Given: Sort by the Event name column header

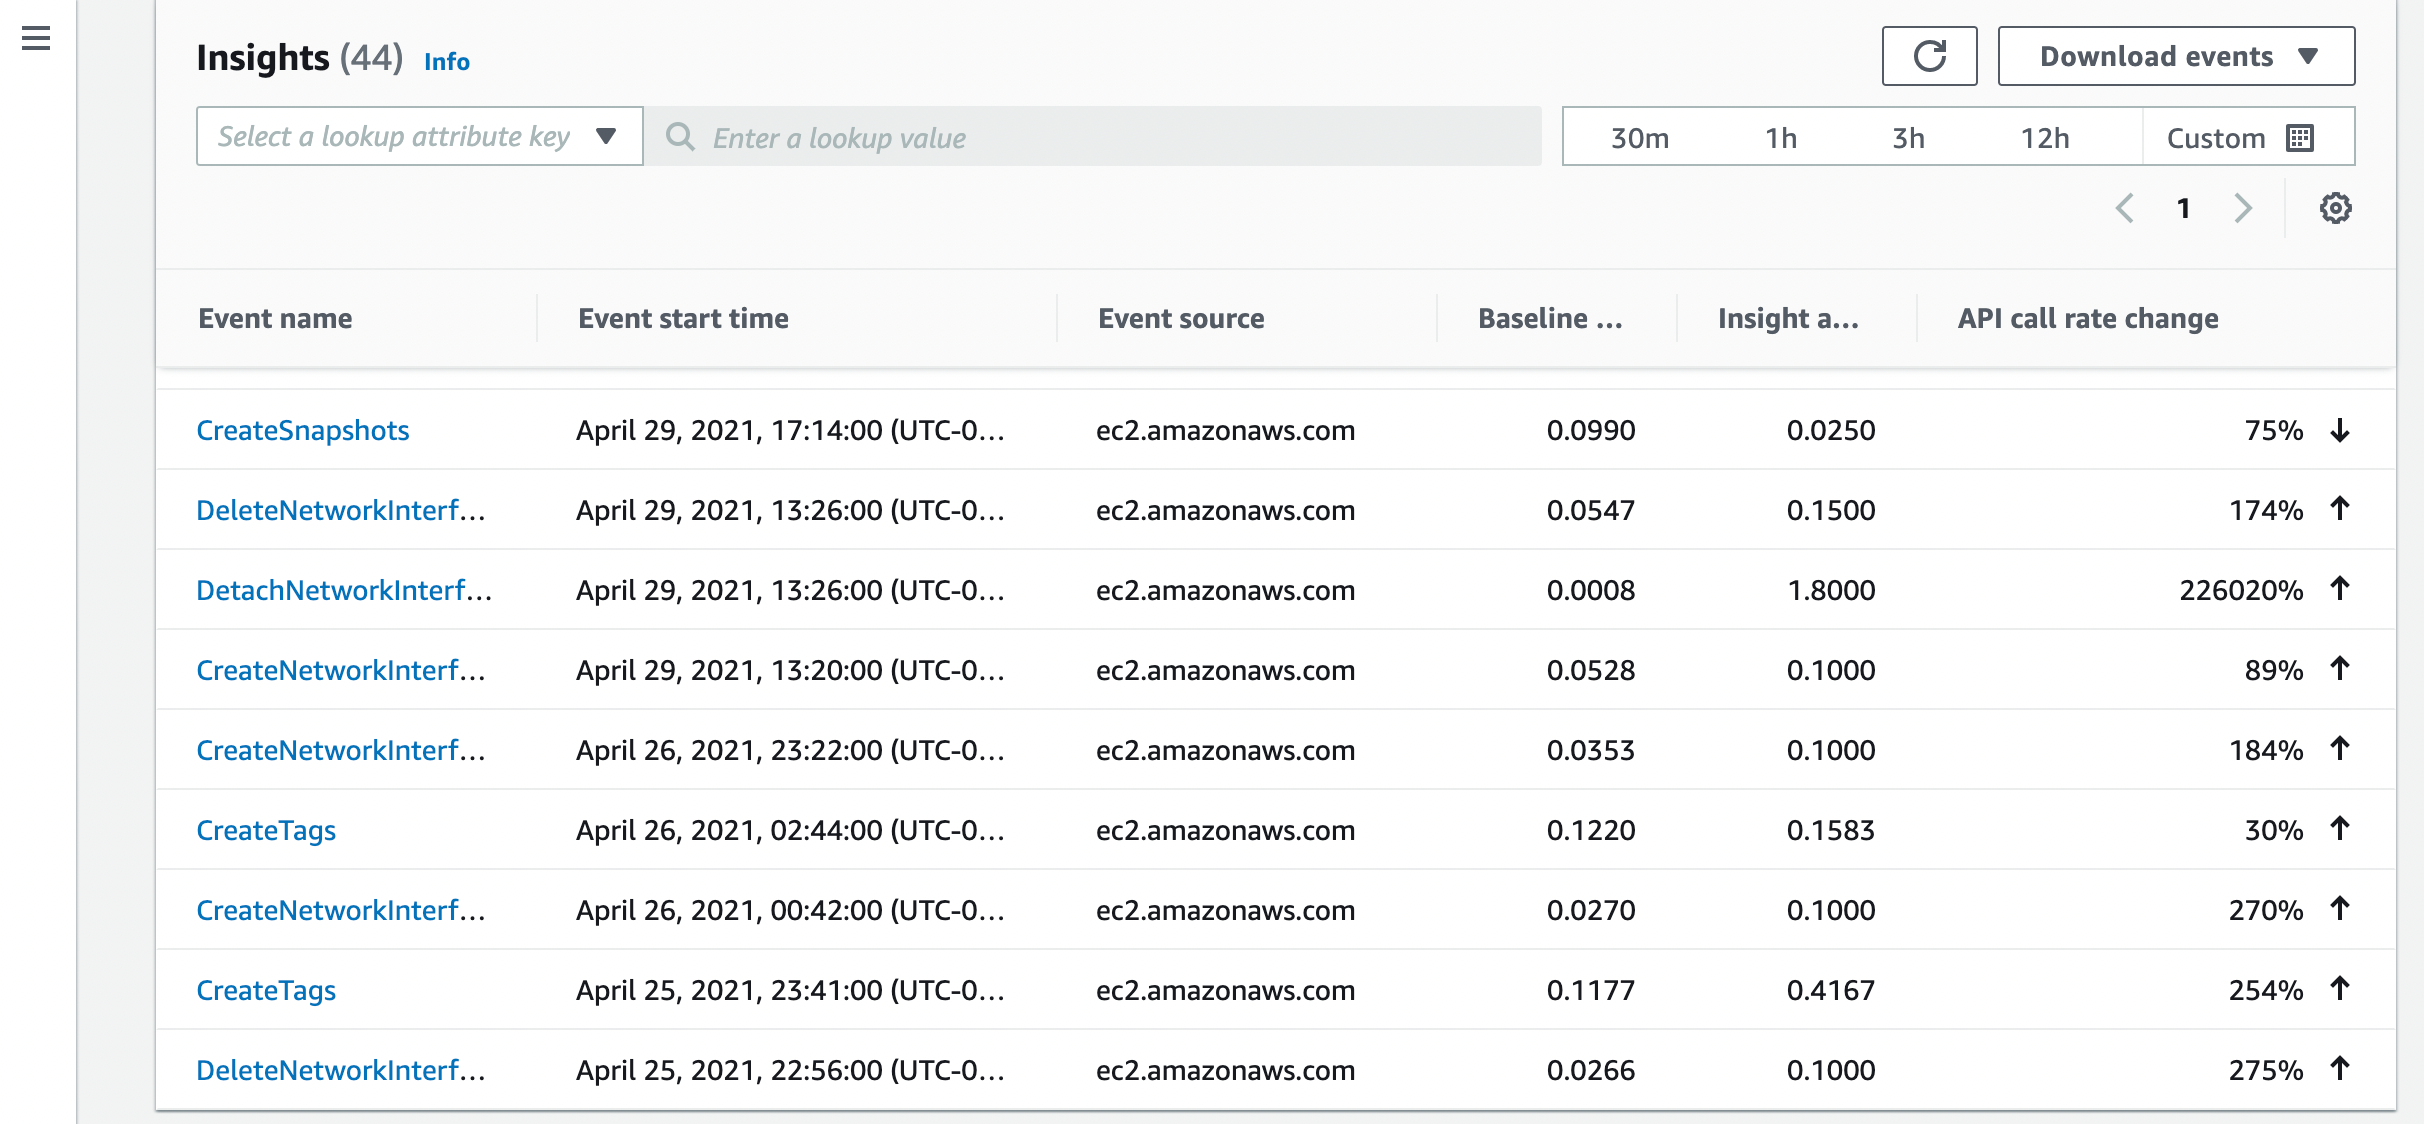Looking at the screenshot, I should 276,318.
